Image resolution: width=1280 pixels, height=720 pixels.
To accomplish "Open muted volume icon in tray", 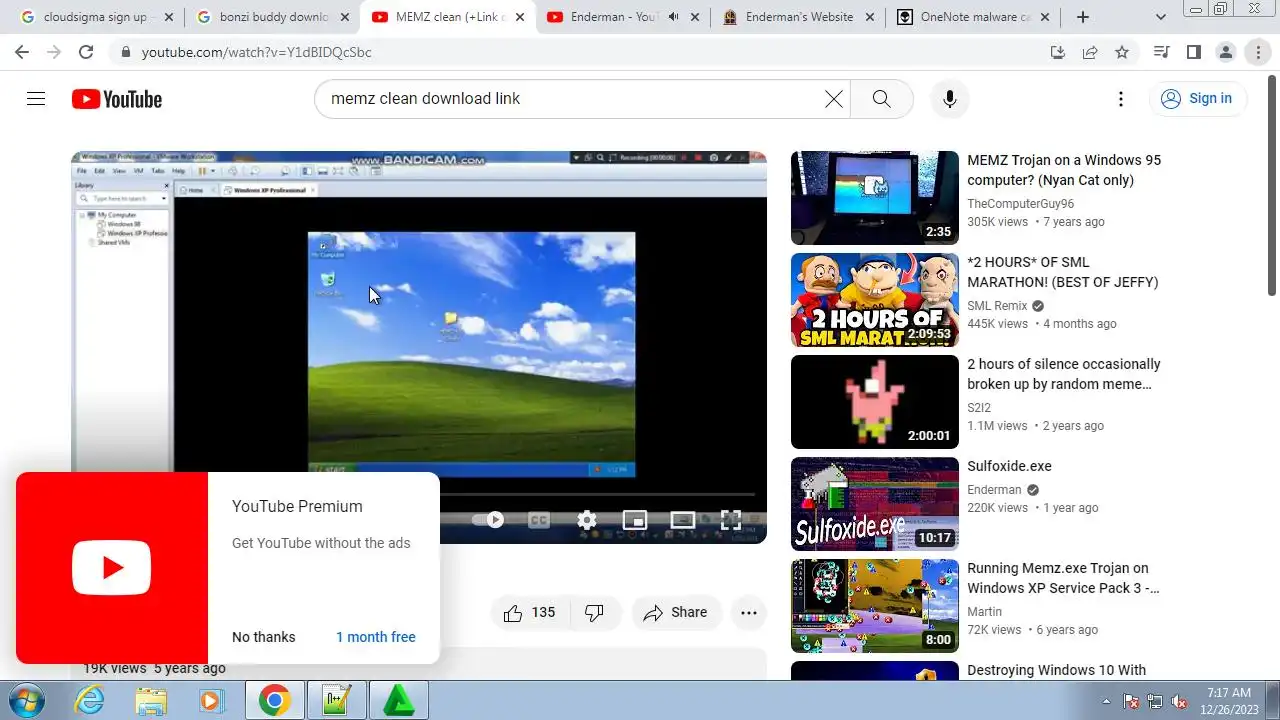I will coord(1178,701).
